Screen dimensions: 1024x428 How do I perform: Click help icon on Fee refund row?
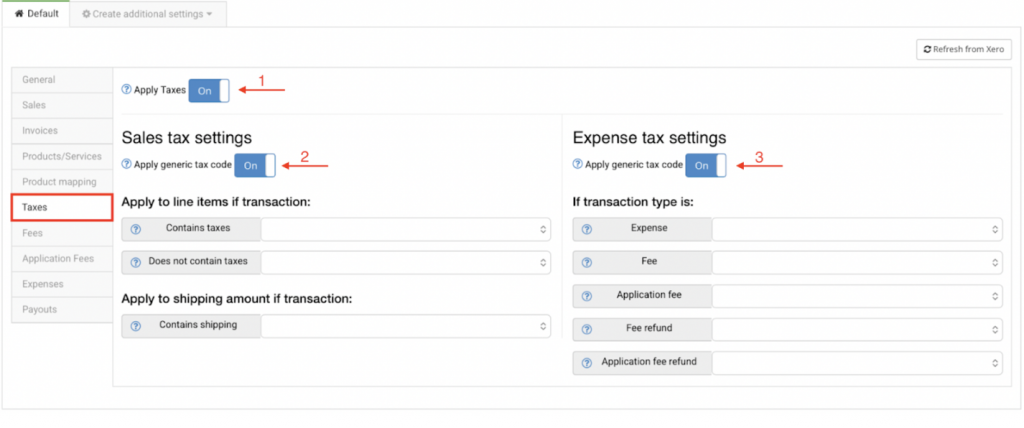coord(589,328)
